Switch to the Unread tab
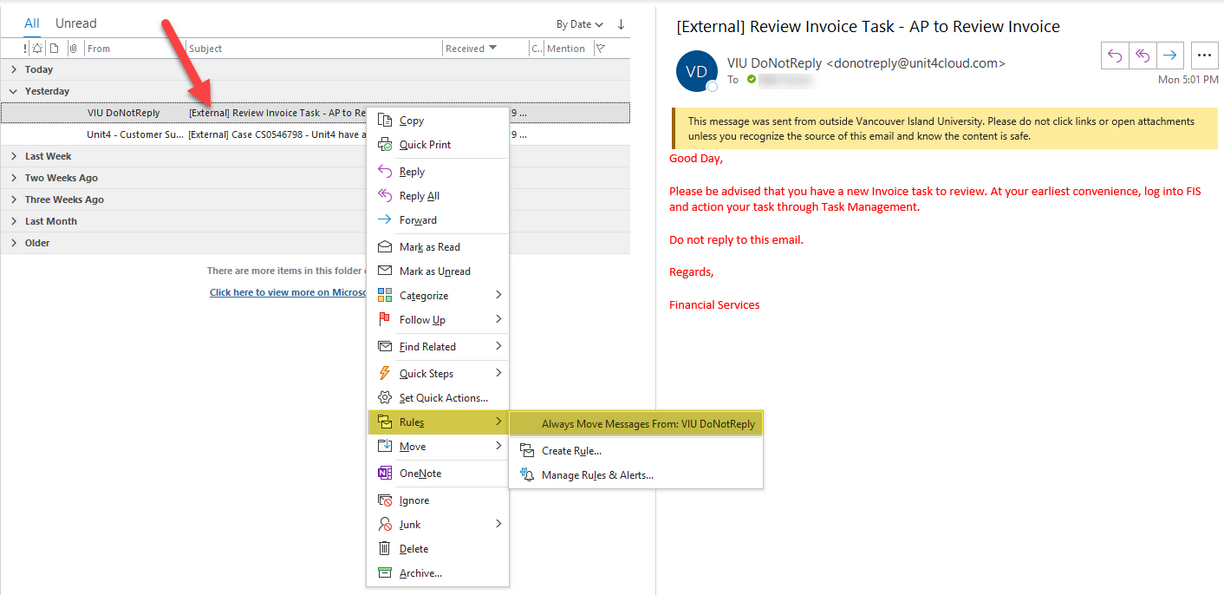This screenshot has width=1224, height=595. [x=75, y=22]
